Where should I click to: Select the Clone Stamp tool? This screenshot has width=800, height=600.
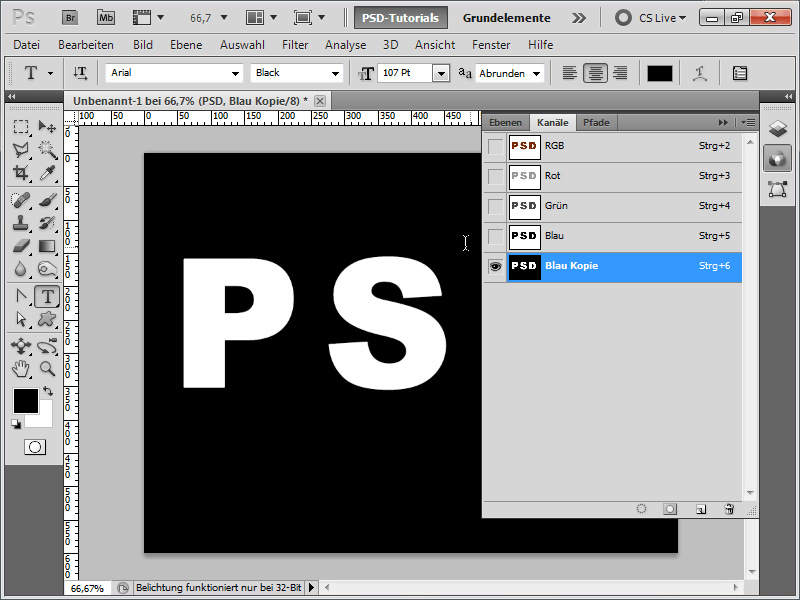[20, 223]
